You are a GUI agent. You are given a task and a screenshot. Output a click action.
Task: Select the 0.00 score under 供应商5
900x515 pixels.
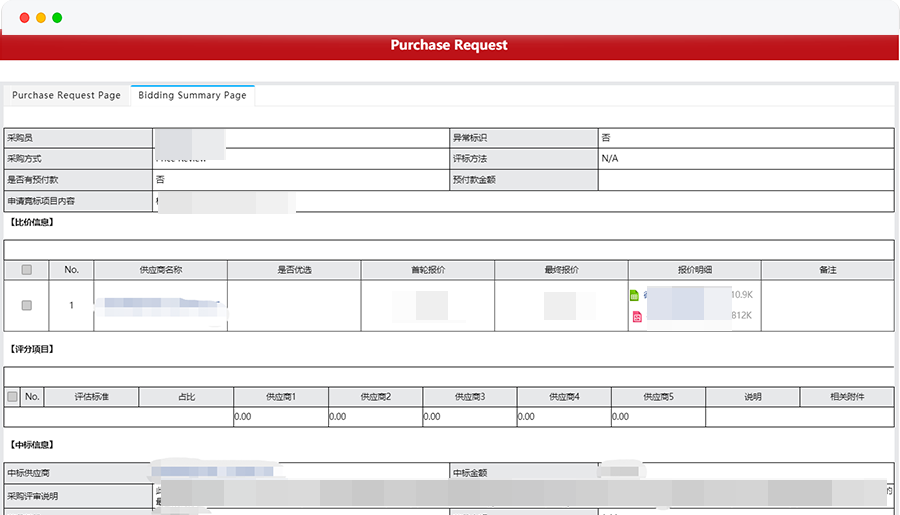pyautogui.click(x=620, y=417)
